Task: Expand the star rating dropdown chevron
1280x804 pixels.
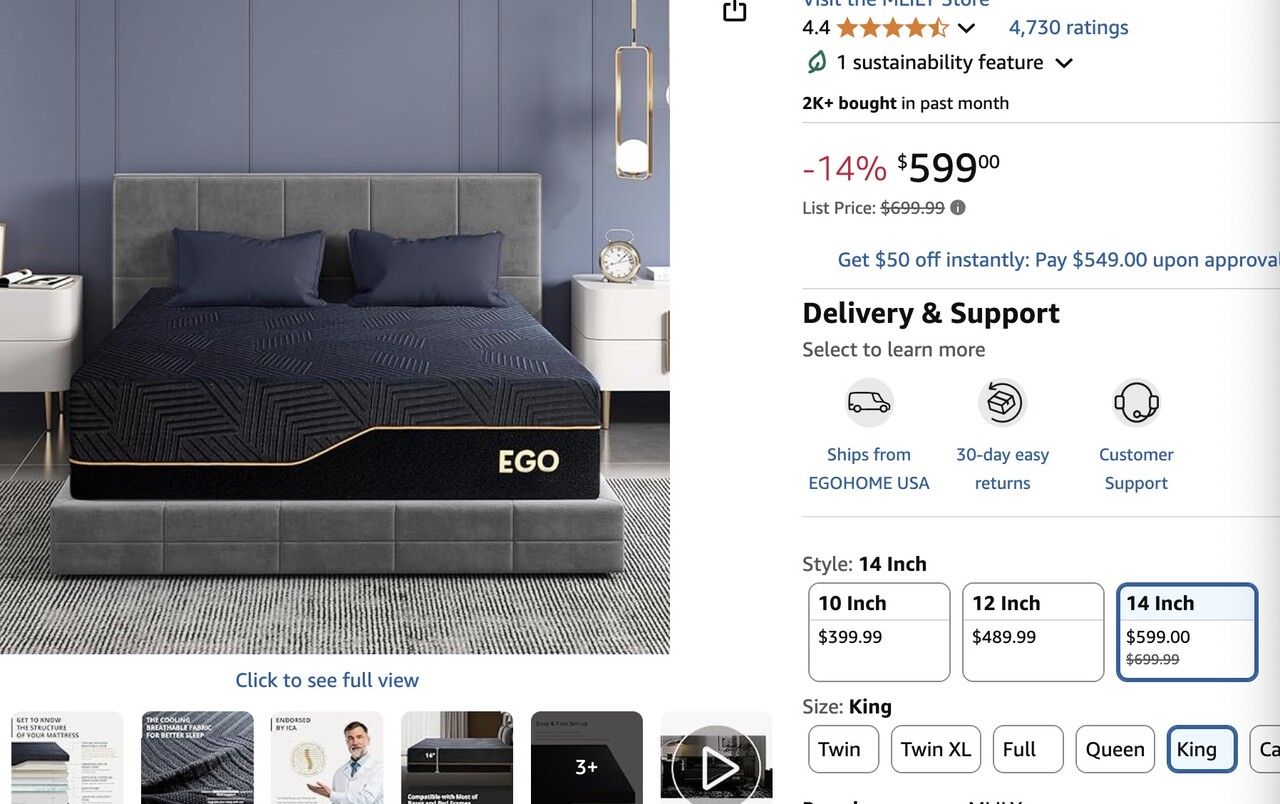Action: [966, 28]
